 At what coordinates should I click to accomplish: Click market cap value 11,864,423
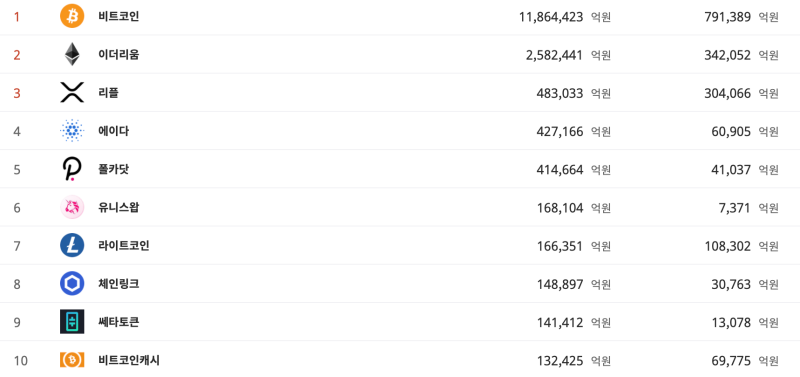[551, 17]
